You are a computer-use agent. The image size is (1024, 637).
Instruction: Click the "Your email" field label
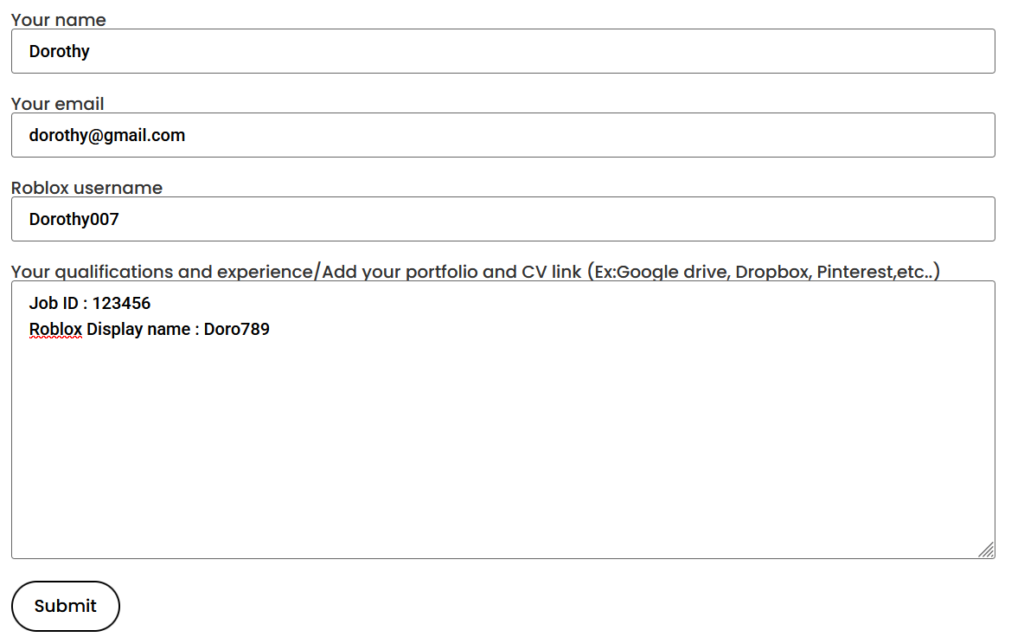tap(57, 104)
